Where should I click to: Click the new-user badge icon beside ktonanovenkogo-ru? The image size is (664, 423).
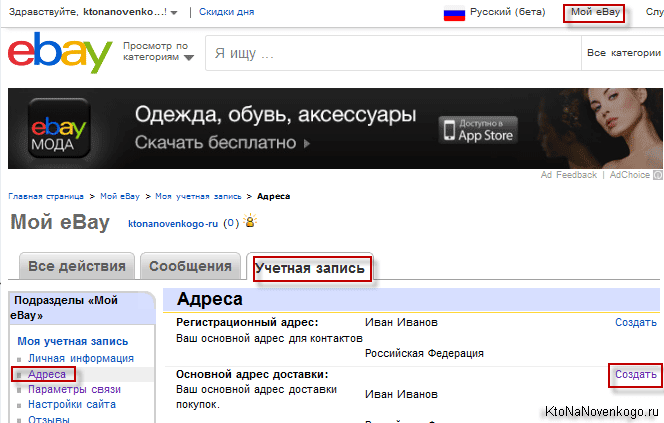pos(250,221)
